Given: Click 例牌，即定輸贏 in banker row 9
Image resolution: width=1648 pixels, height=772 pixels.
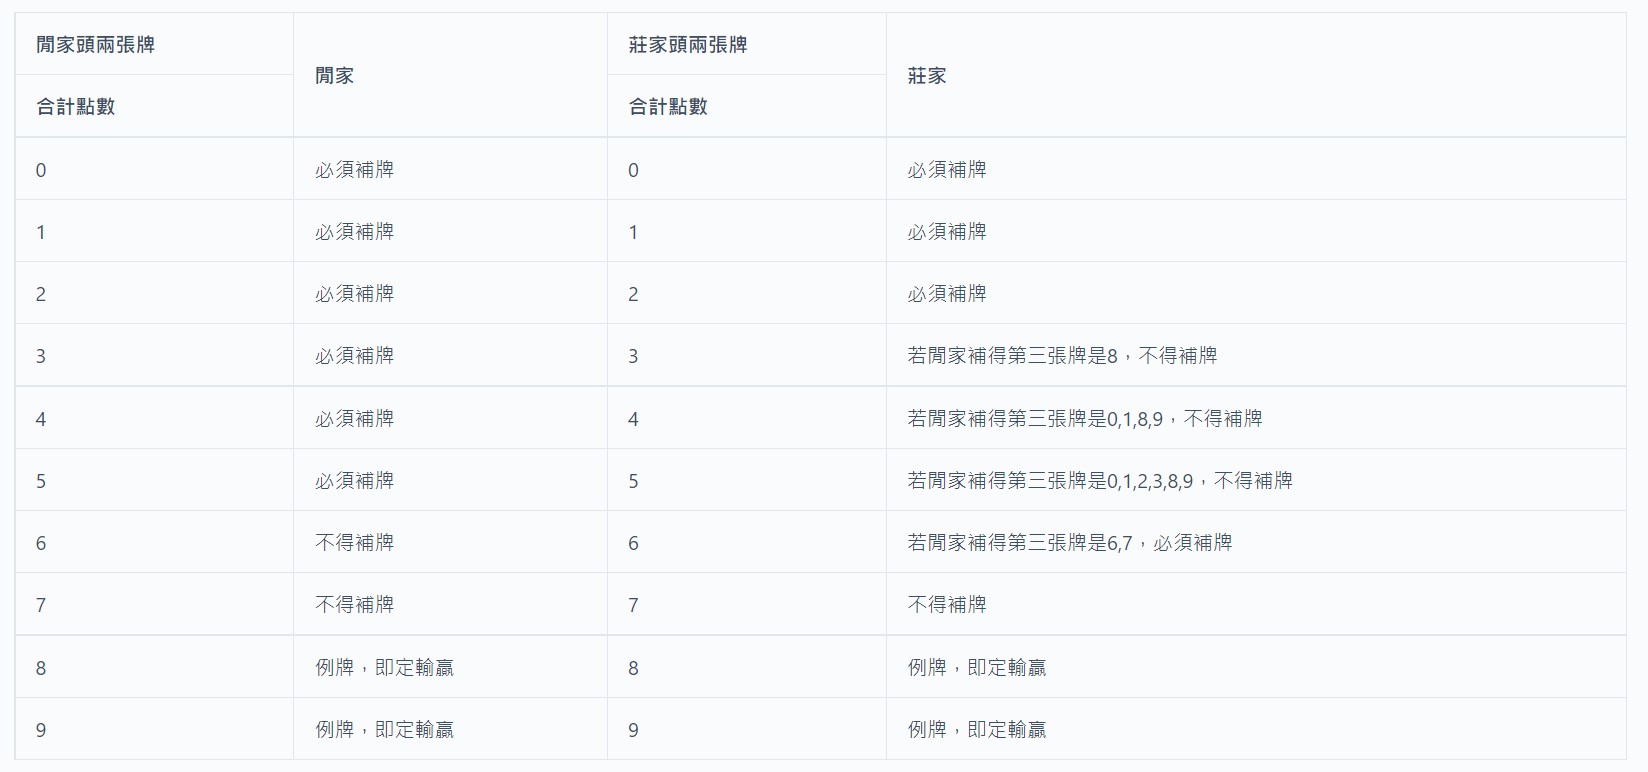Looking at the screenshot, I should click(977, 730).
